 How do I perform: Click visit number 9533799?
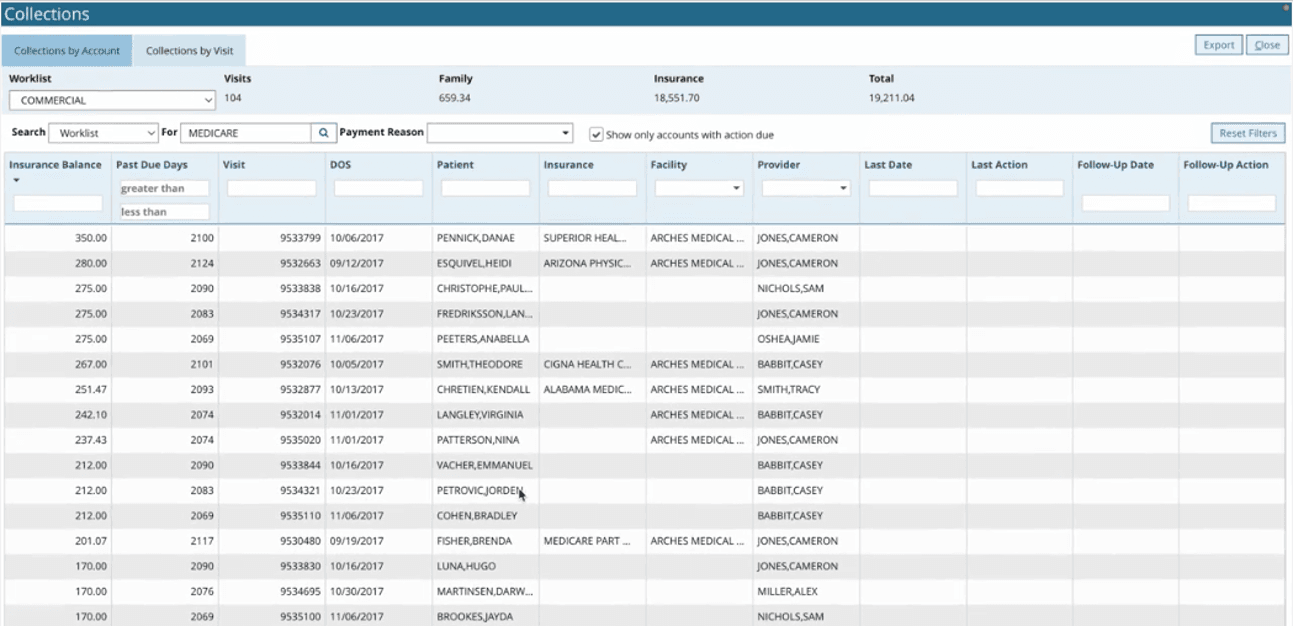pyautogui.click(x=300, y=238)
